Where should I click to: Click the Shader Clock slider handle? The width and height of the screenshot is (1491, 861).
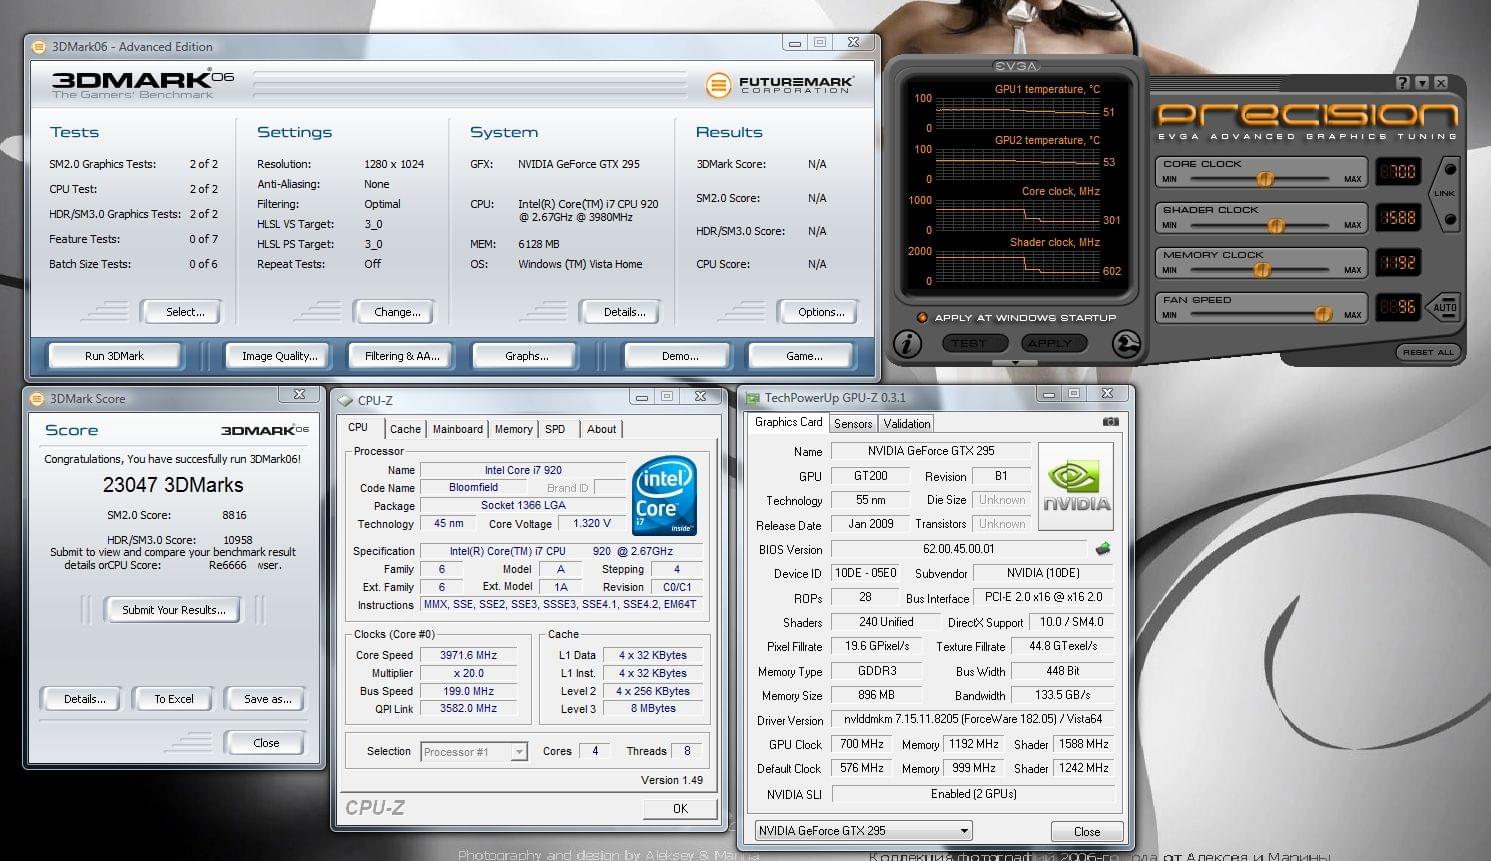point(1275,225)
